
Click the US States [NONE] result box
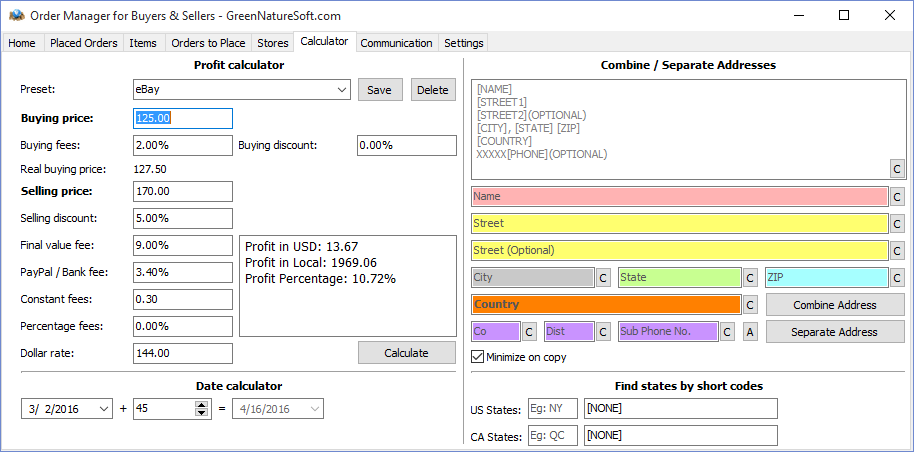click(681, 409)
